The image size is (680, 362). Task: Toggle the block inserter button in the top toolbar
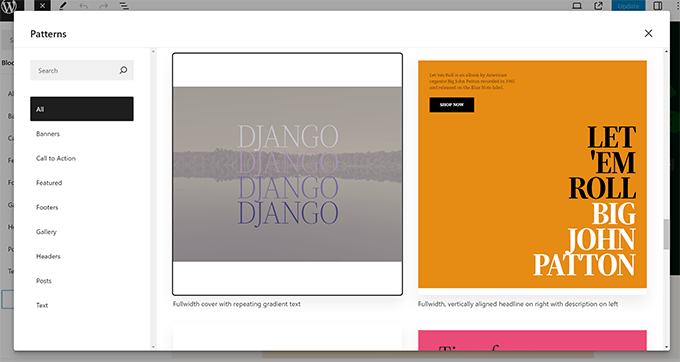[x=42, y=6]
